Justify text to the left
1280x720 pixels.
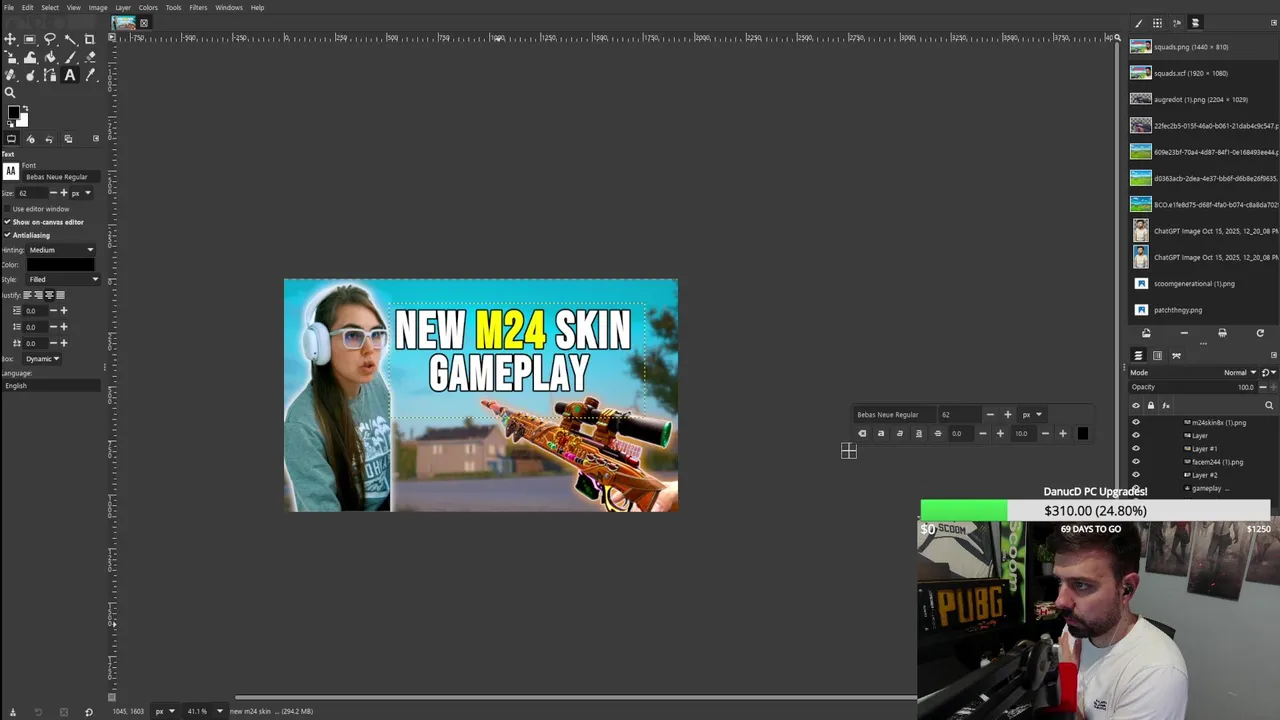click(x=28, y=295)
